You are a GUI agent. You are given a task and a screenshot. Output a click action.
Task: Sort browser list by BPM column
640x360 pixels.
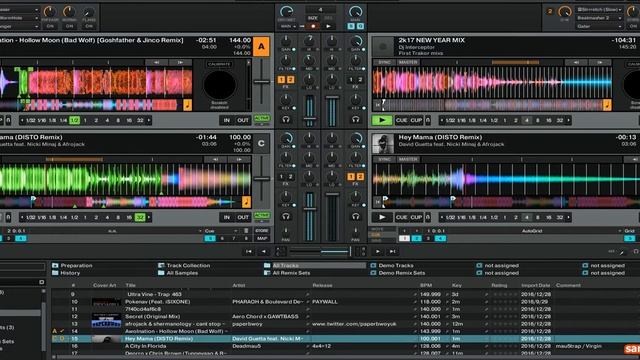[425, 285]
